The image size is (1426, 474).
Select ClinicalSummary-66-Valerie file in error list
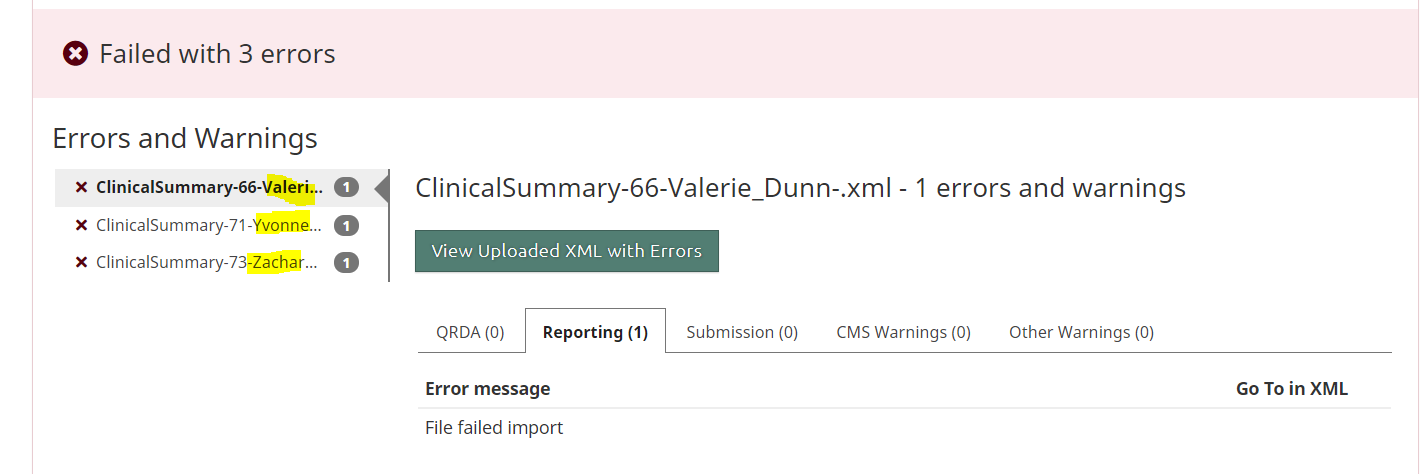point(209,188)
